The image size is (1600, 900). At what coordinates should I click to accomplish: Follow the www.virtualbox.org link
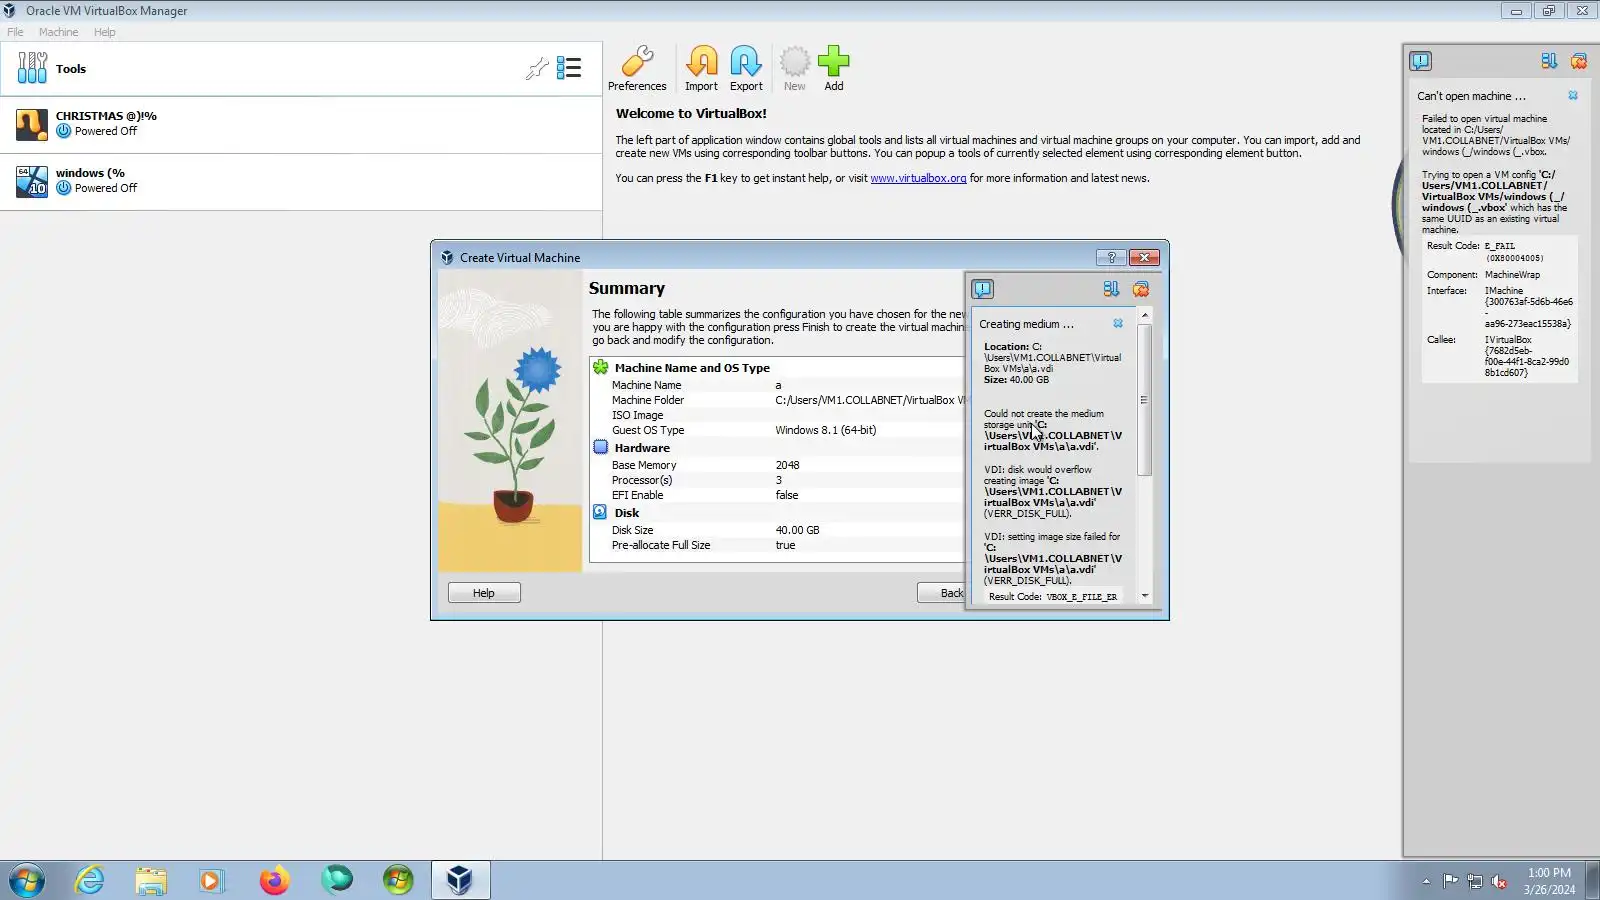point(918,178)
